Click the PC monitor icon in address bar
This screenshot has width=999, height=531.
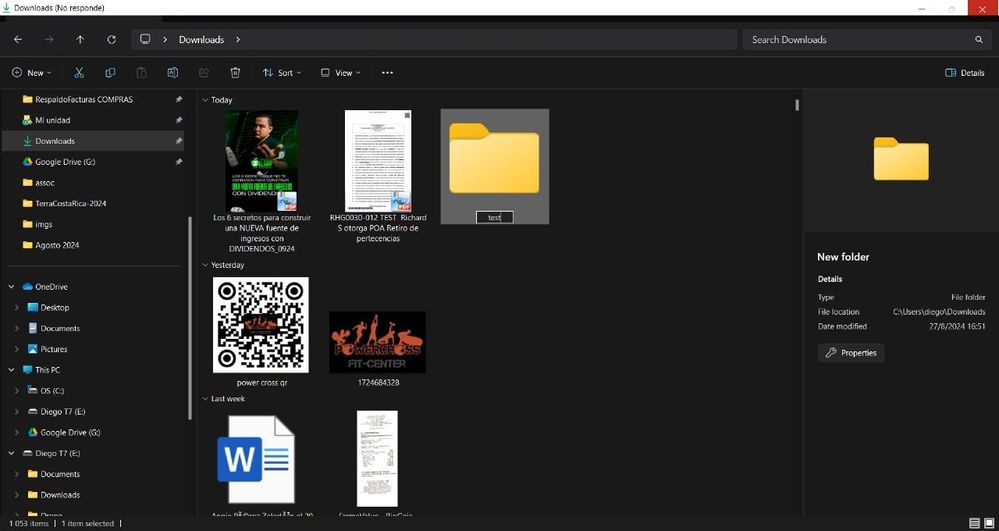coord(145,40)
